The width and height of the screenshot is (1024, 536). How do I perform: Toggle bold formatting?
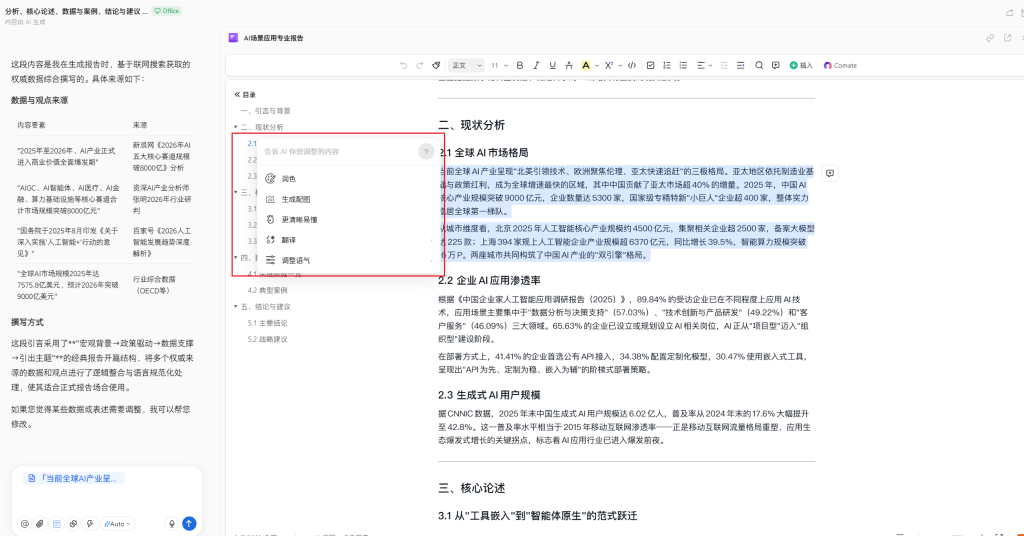(520, 65)
